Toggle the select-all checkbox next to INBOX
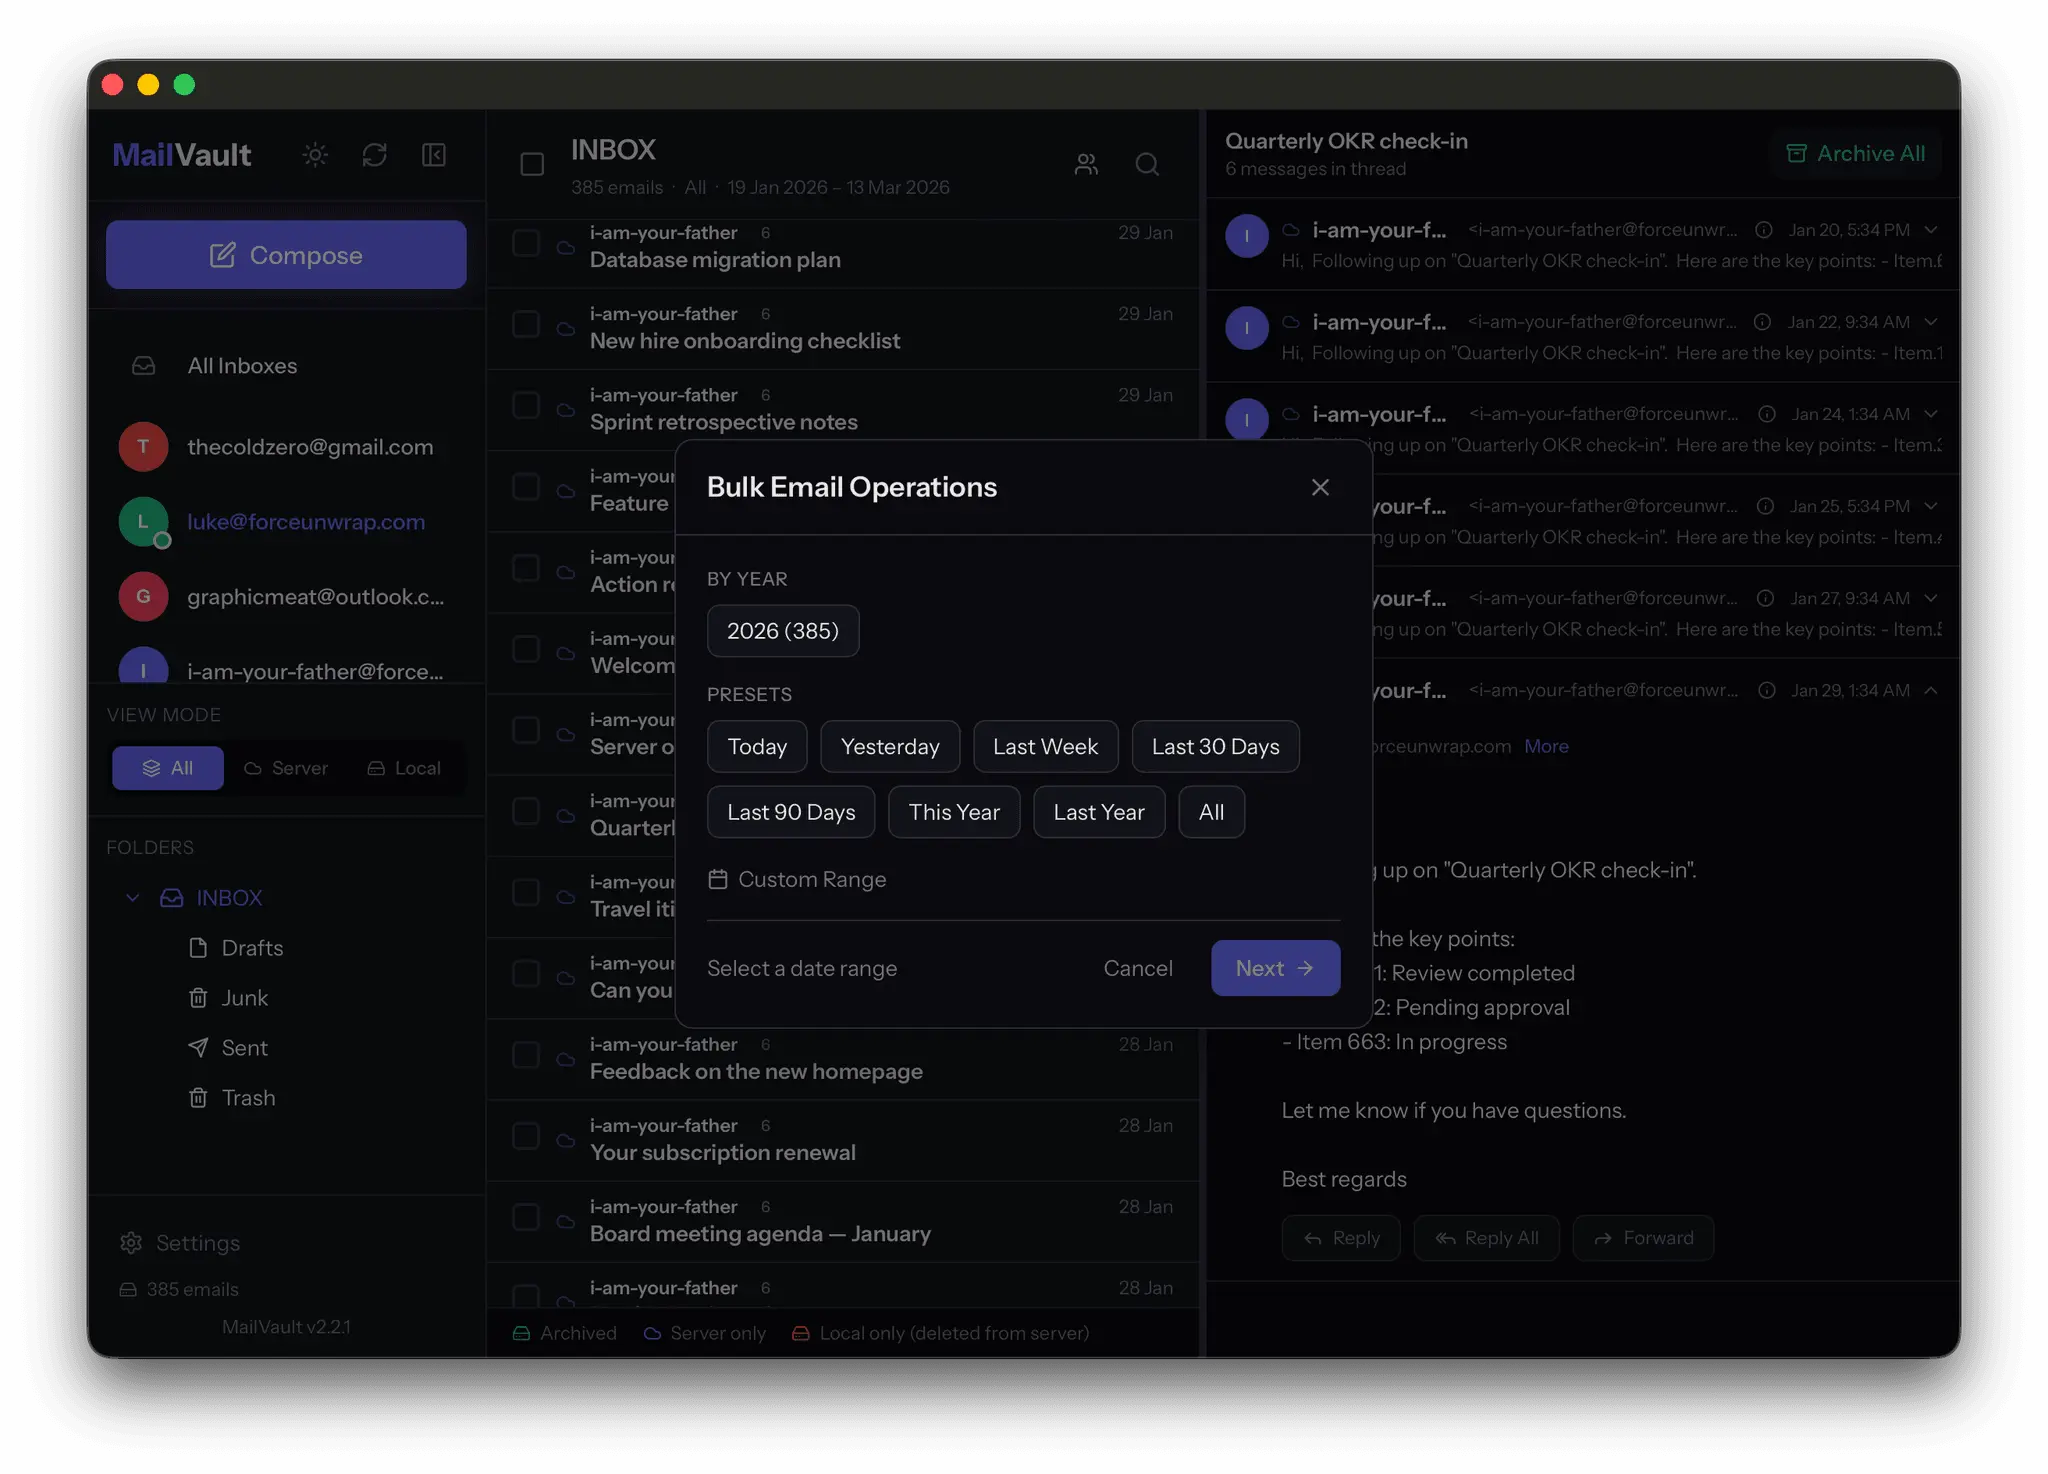This screenshot has height=1474, width=2048. [532, 164]
